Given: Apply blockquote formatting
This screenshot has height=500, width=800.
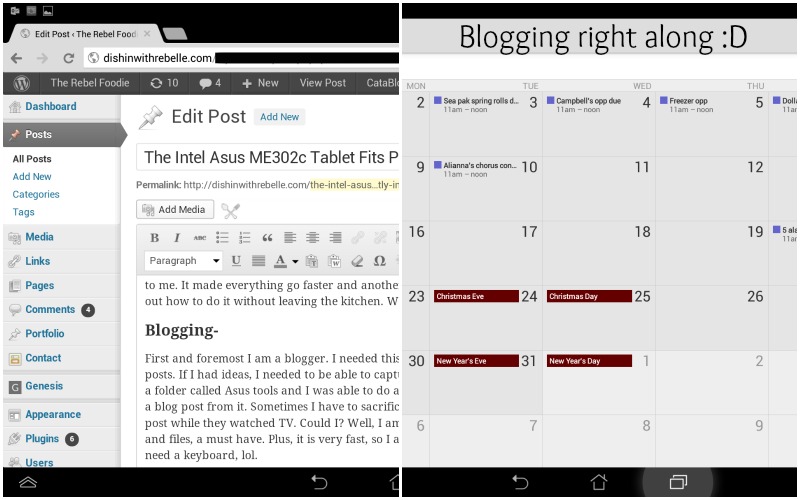Looking at the screenshot, I should click(x=267, y=237).
